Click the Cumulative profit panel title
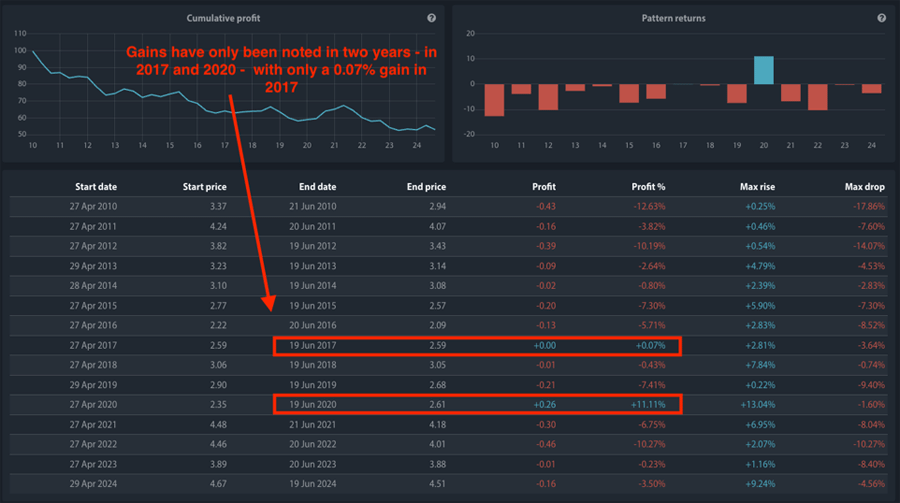Viewport: 900px width, 503px height. point(219,18)
